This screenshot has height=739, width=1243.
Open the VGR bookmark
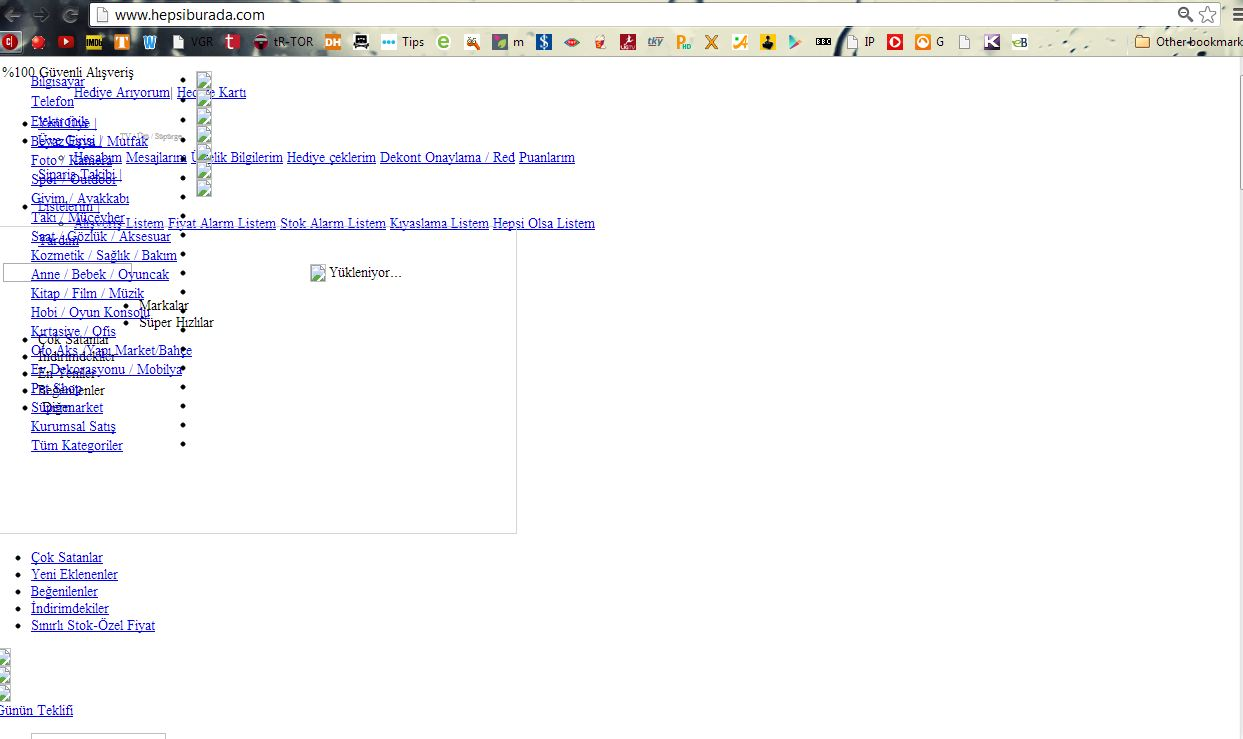click(x=193, y=42)
